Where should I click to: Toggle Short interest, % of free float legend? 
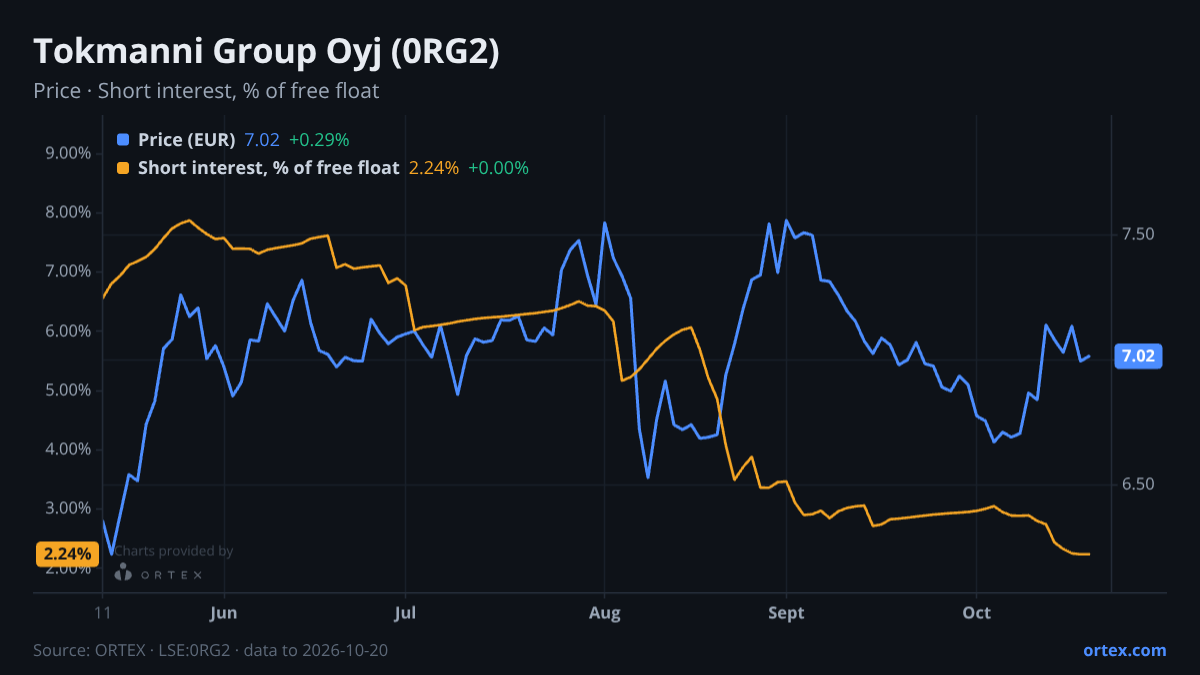tap(269, 168)
